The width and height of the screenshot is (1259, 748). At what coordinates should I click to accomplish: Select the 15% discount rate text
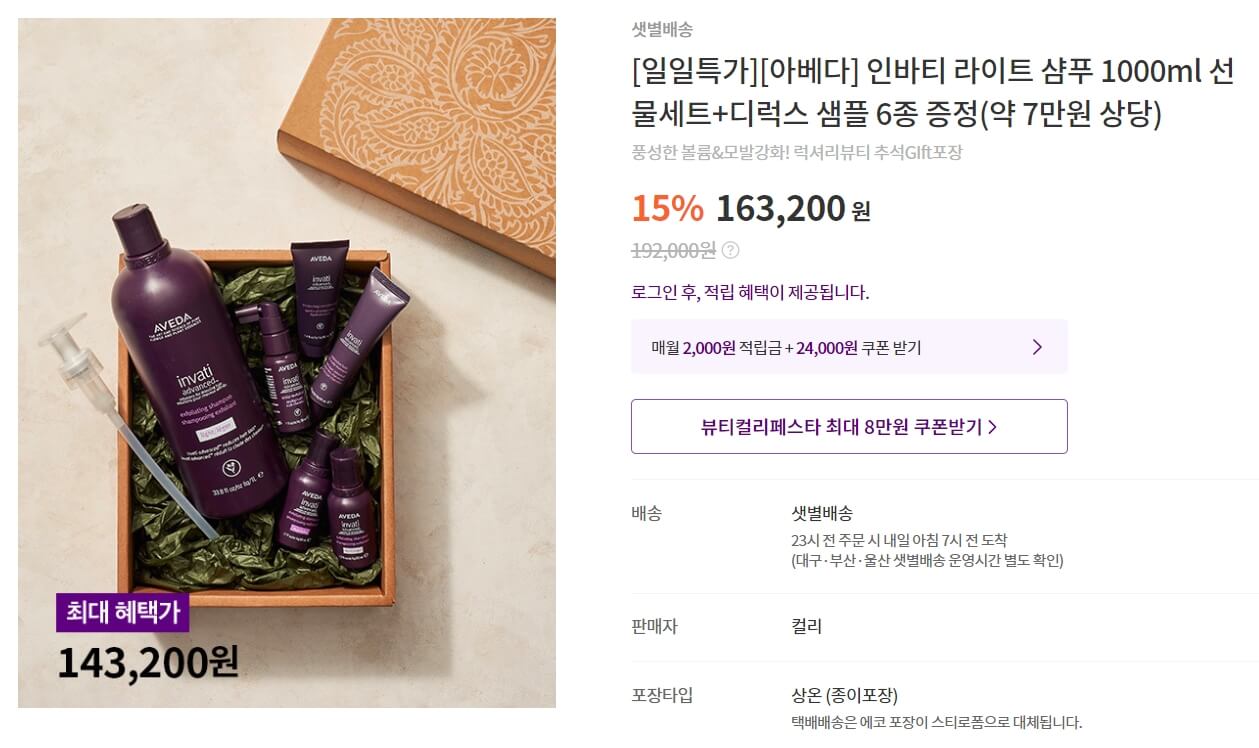tap(667, 208)
